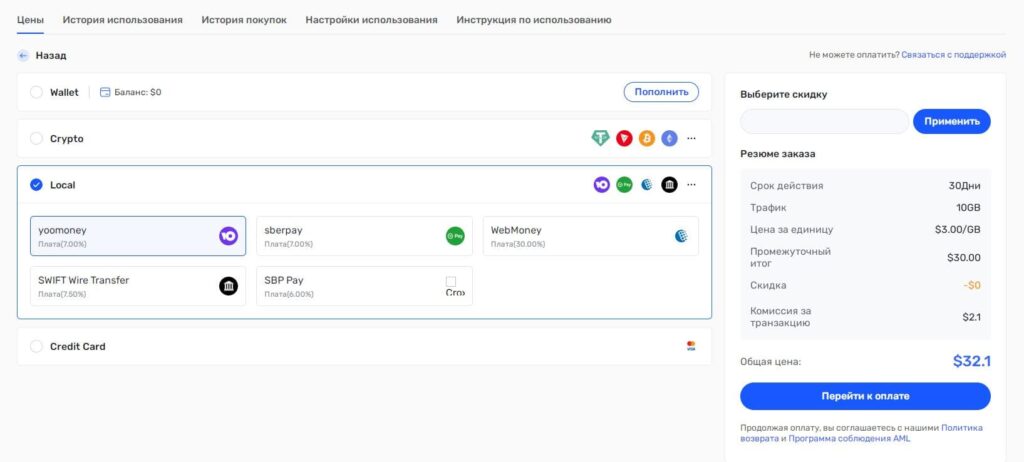Click the red Tron icon in Crypto row

pyautogui.click(x=624, y=139)
